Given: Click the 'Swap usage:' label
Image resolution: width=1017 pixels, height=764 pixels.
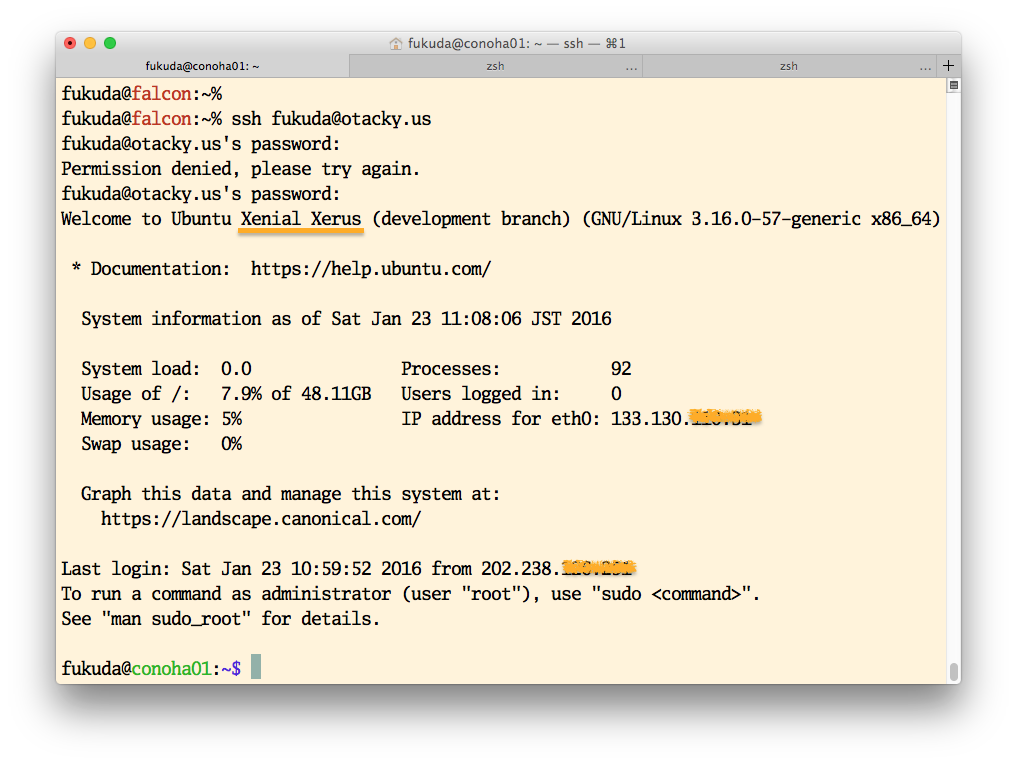Looking at the screenshot, I should click(136, 444).
